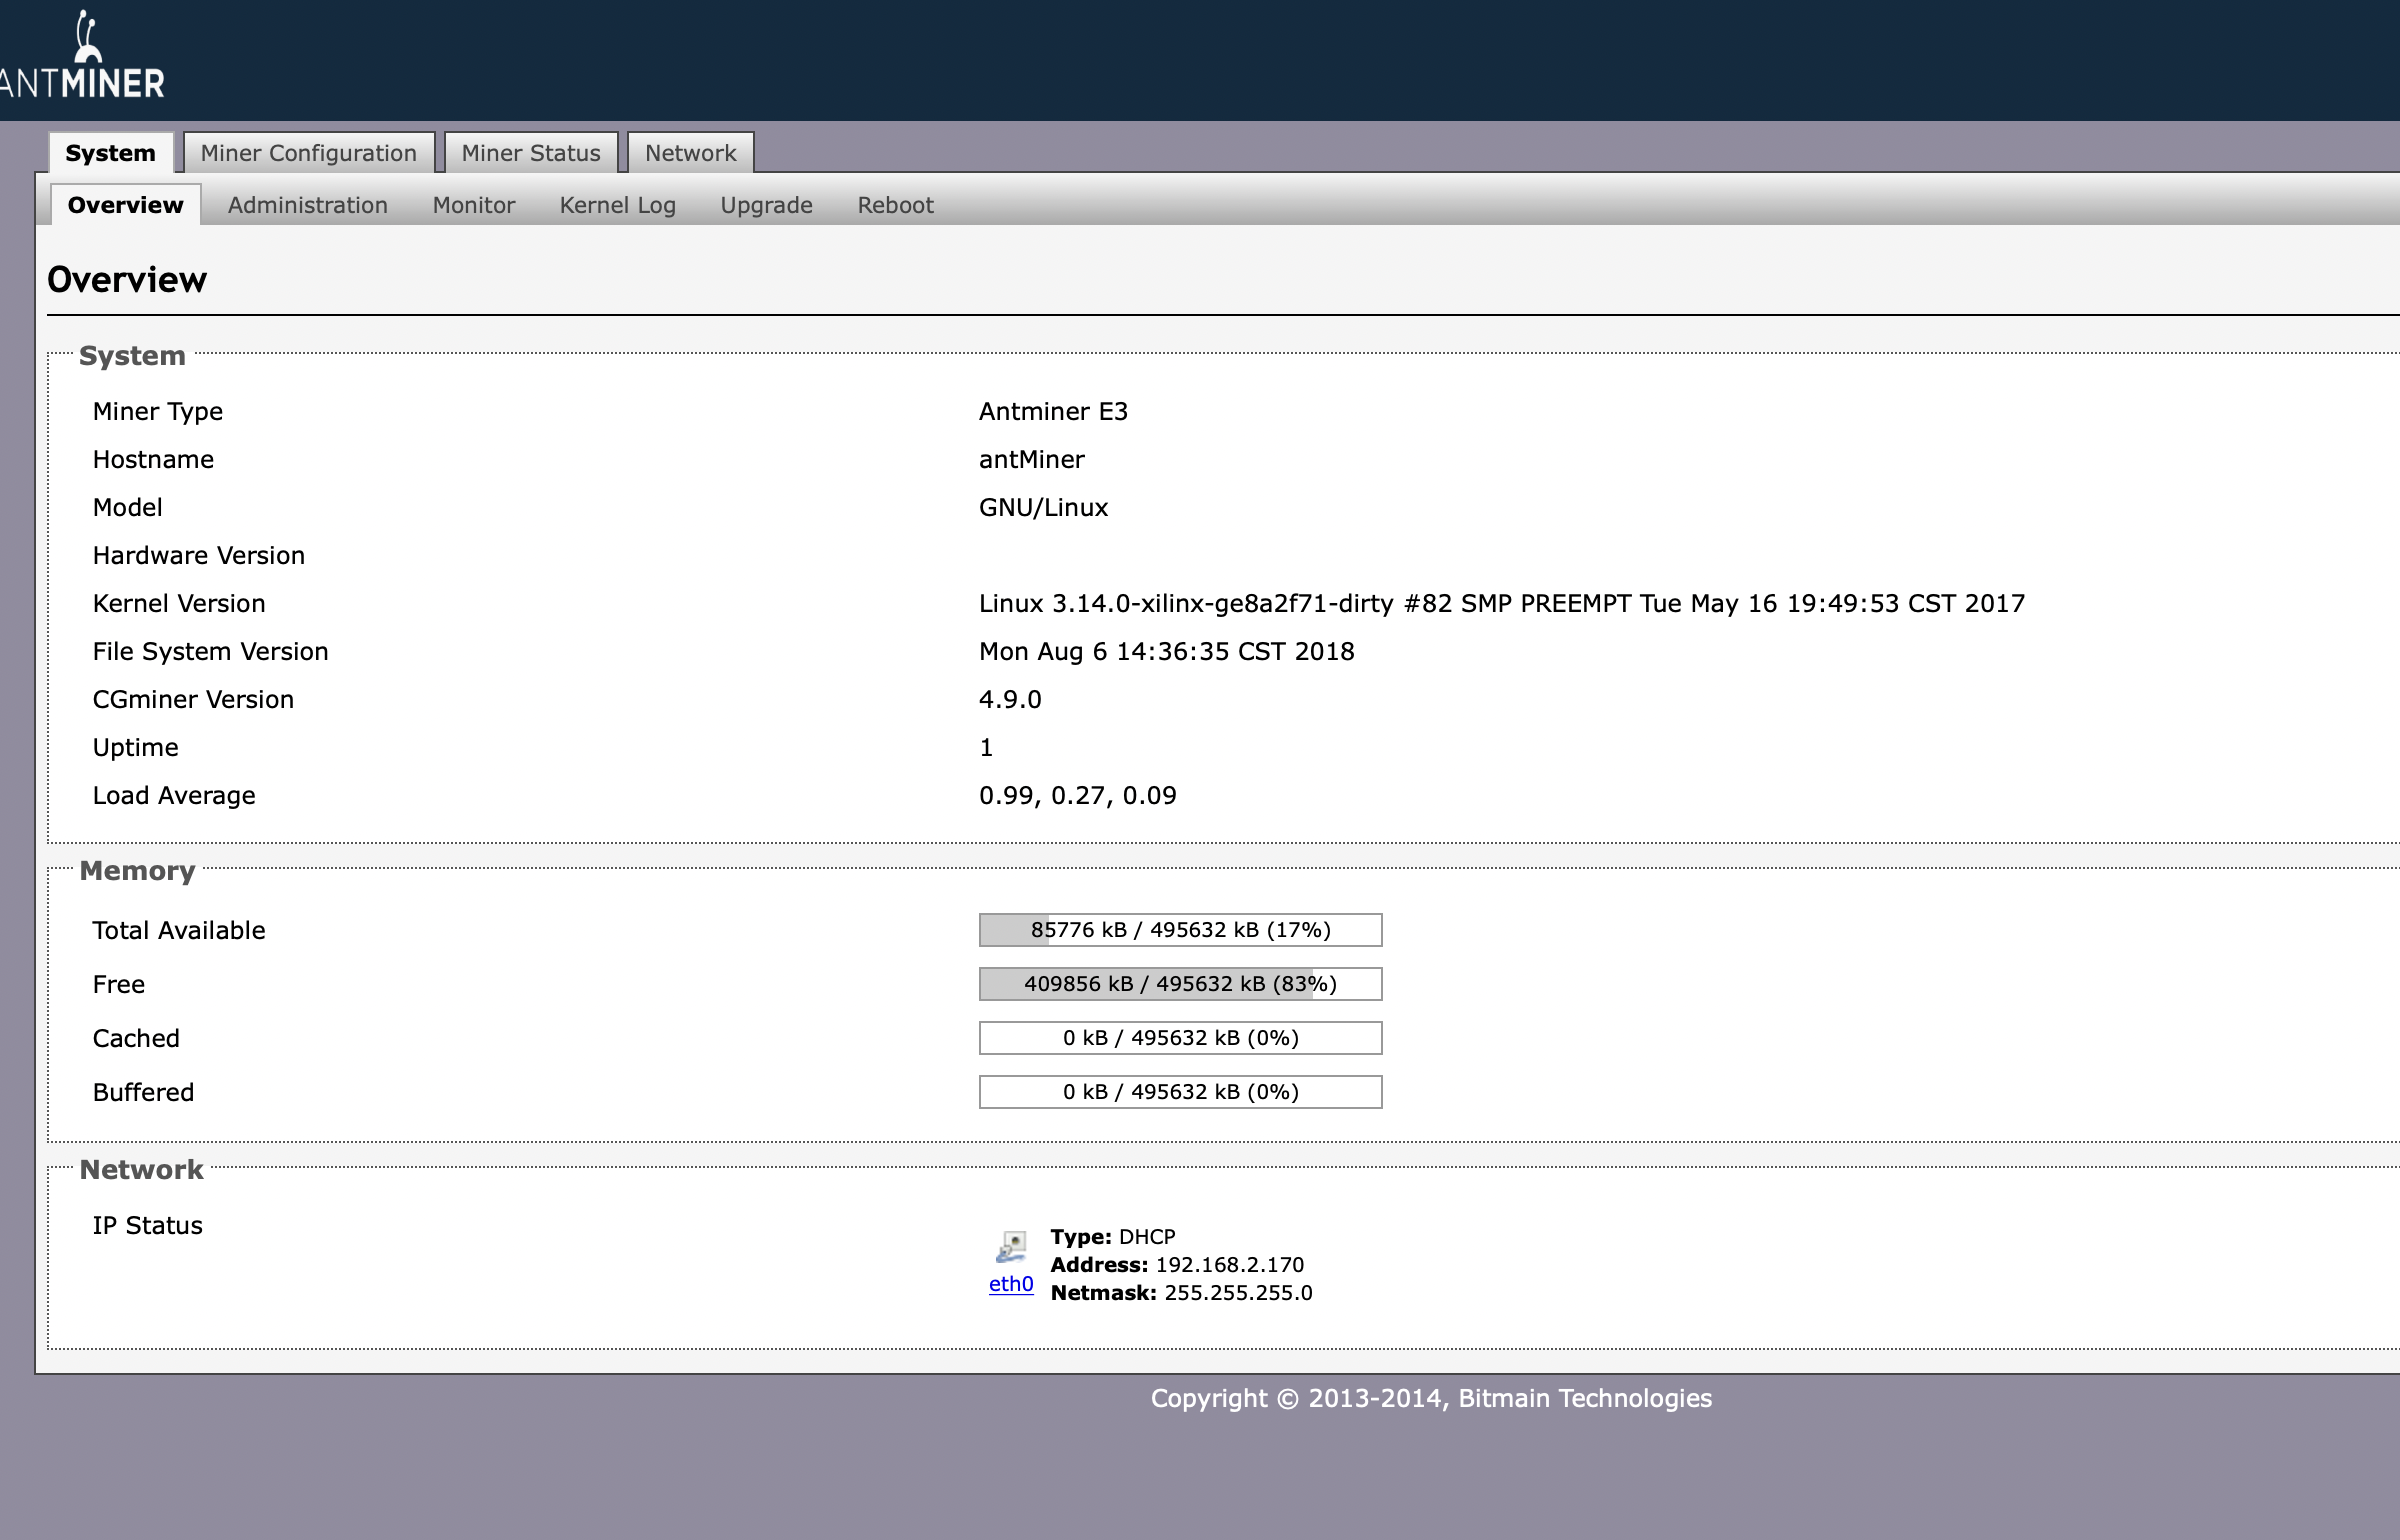
Task: Select the System main tab
Action: 111,153
